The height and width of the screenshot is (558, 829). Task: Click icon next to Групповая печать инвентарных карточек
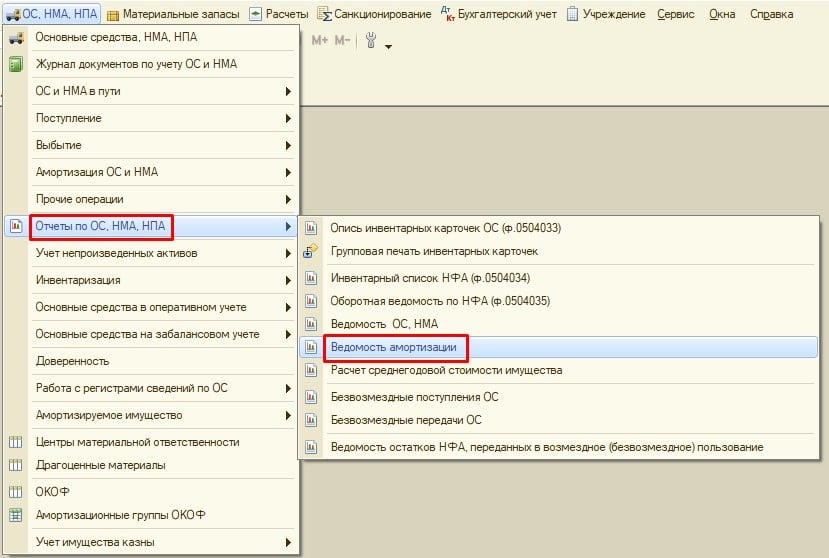pos(311,251)
